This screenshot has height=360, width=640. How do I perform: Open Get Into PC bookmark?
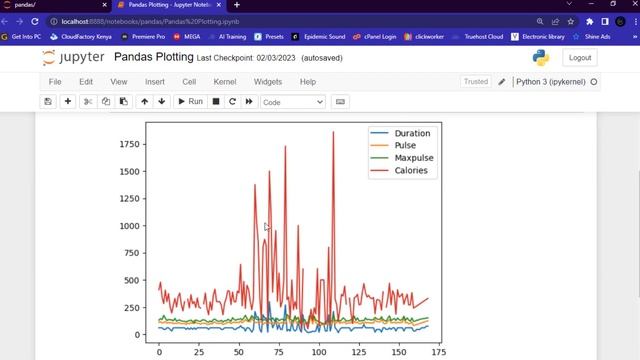22,37
